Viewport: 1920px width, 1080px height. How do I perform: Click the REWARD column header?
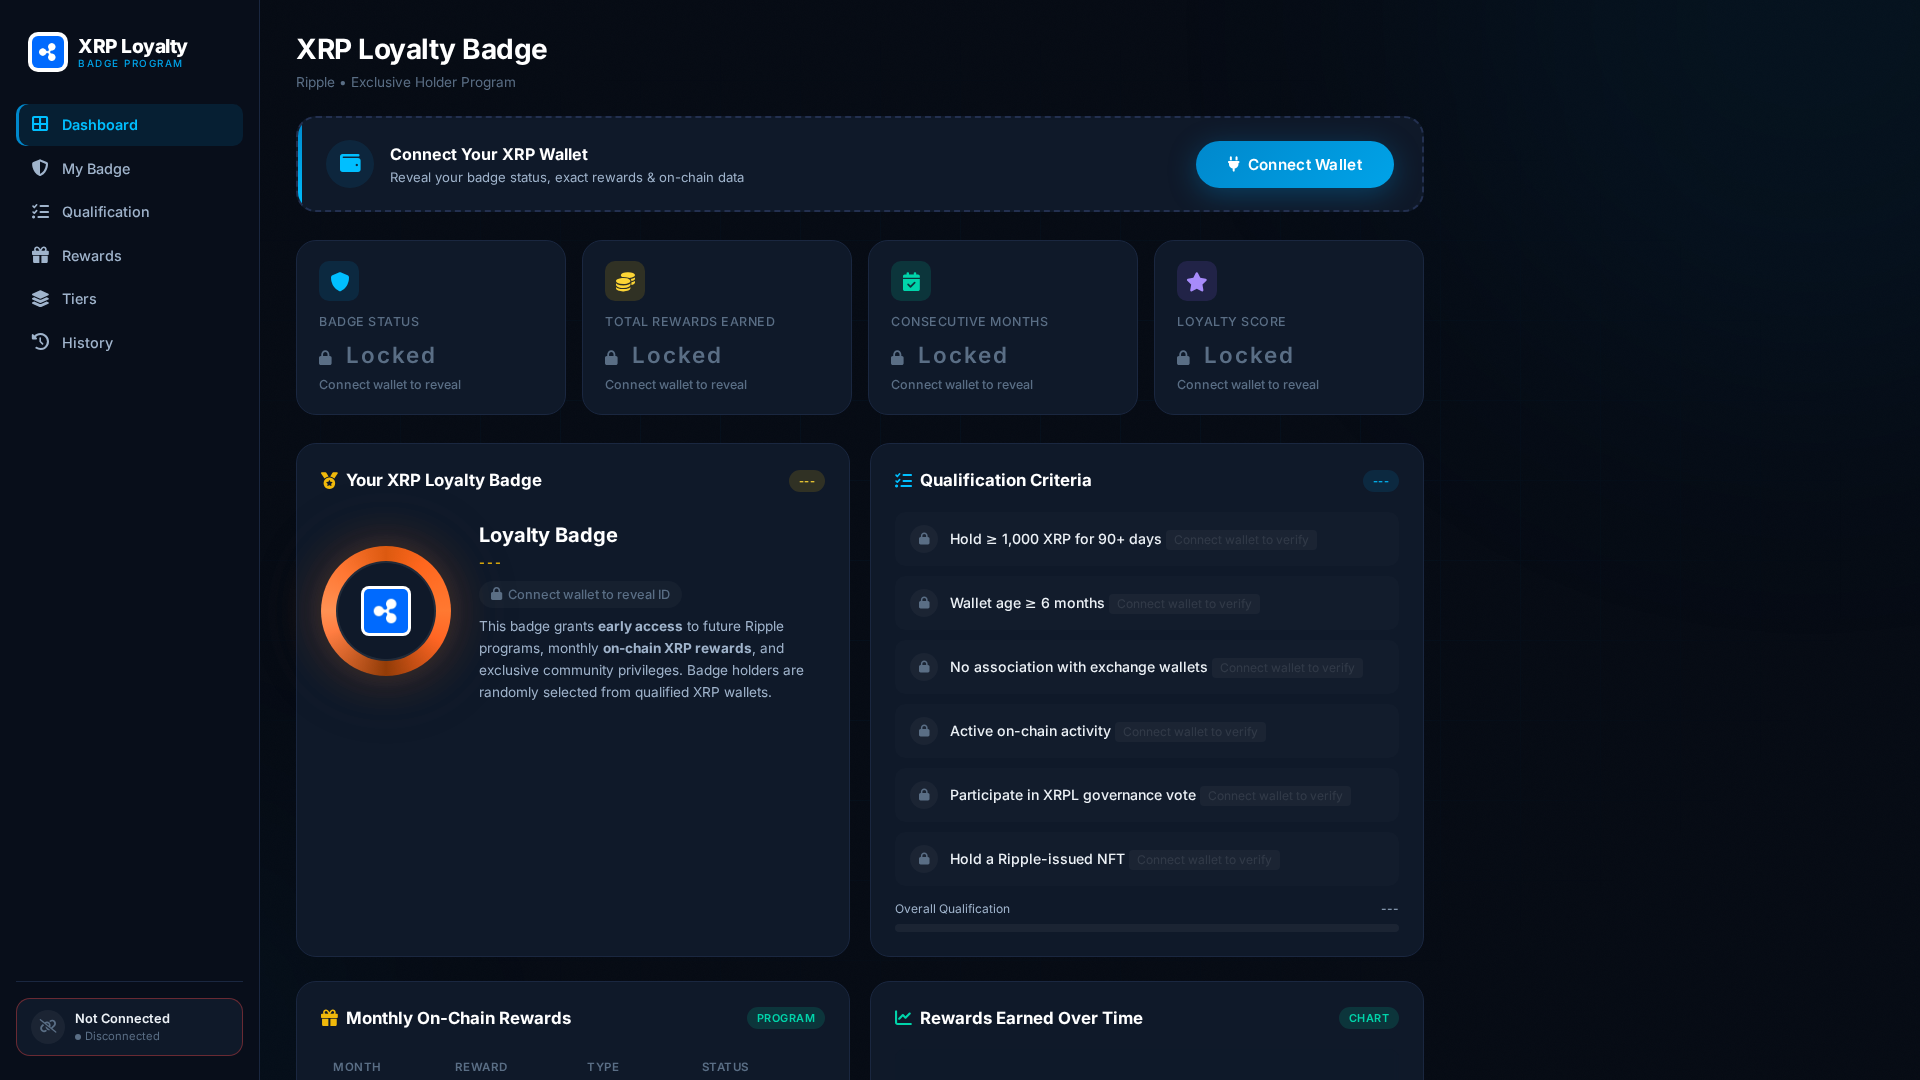pyautogui.click(x=481, y=1067)
